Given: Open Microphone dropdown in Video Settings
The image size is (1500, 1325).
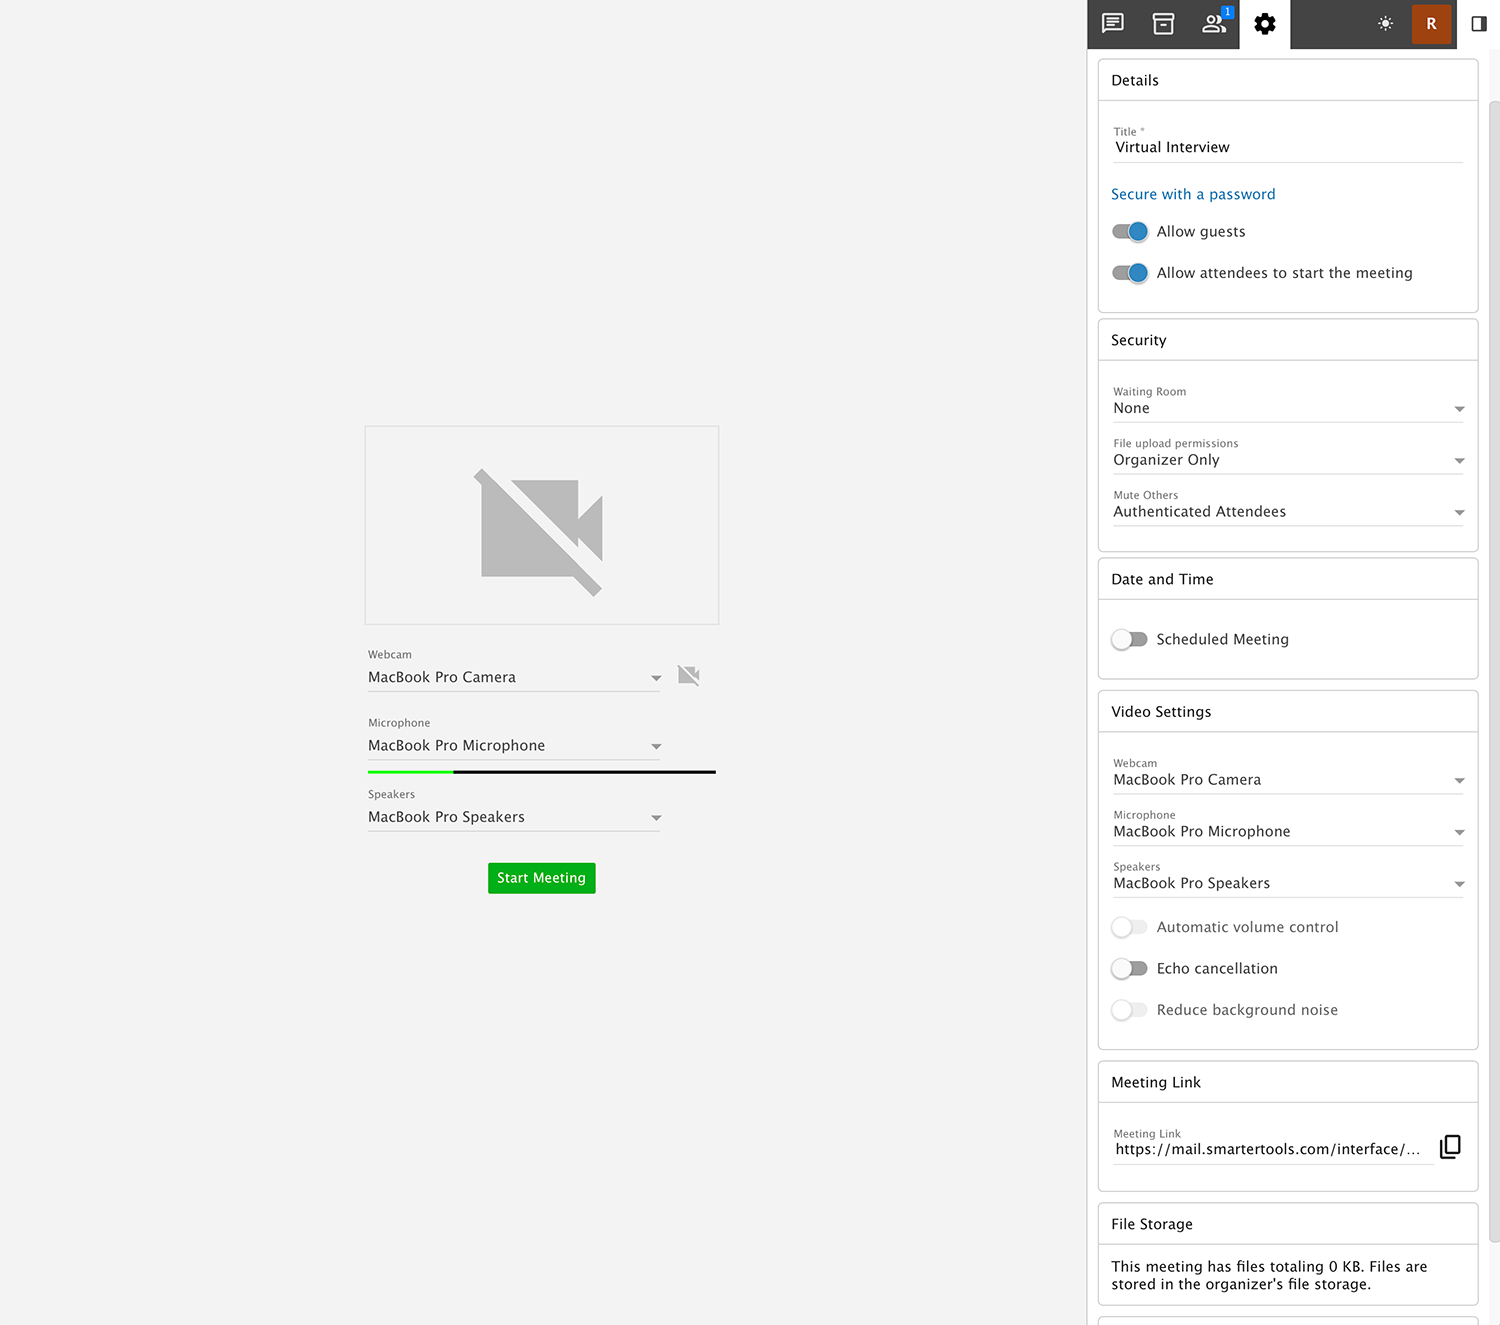Looking at the screenshot, I should 1289,826.
